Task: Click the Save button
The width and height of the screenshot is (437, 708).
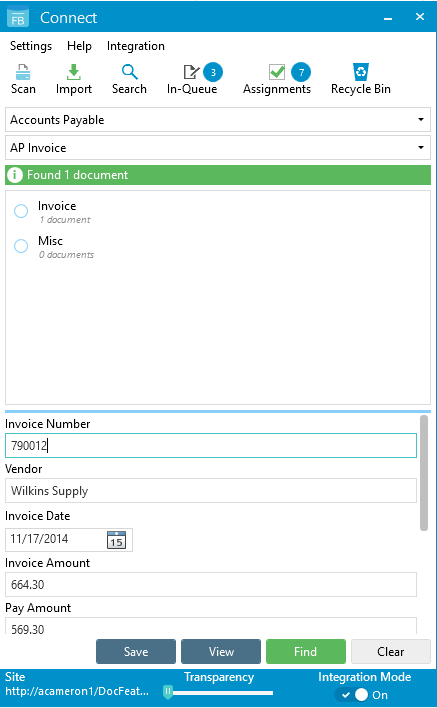Action: [x=136, y=652]
